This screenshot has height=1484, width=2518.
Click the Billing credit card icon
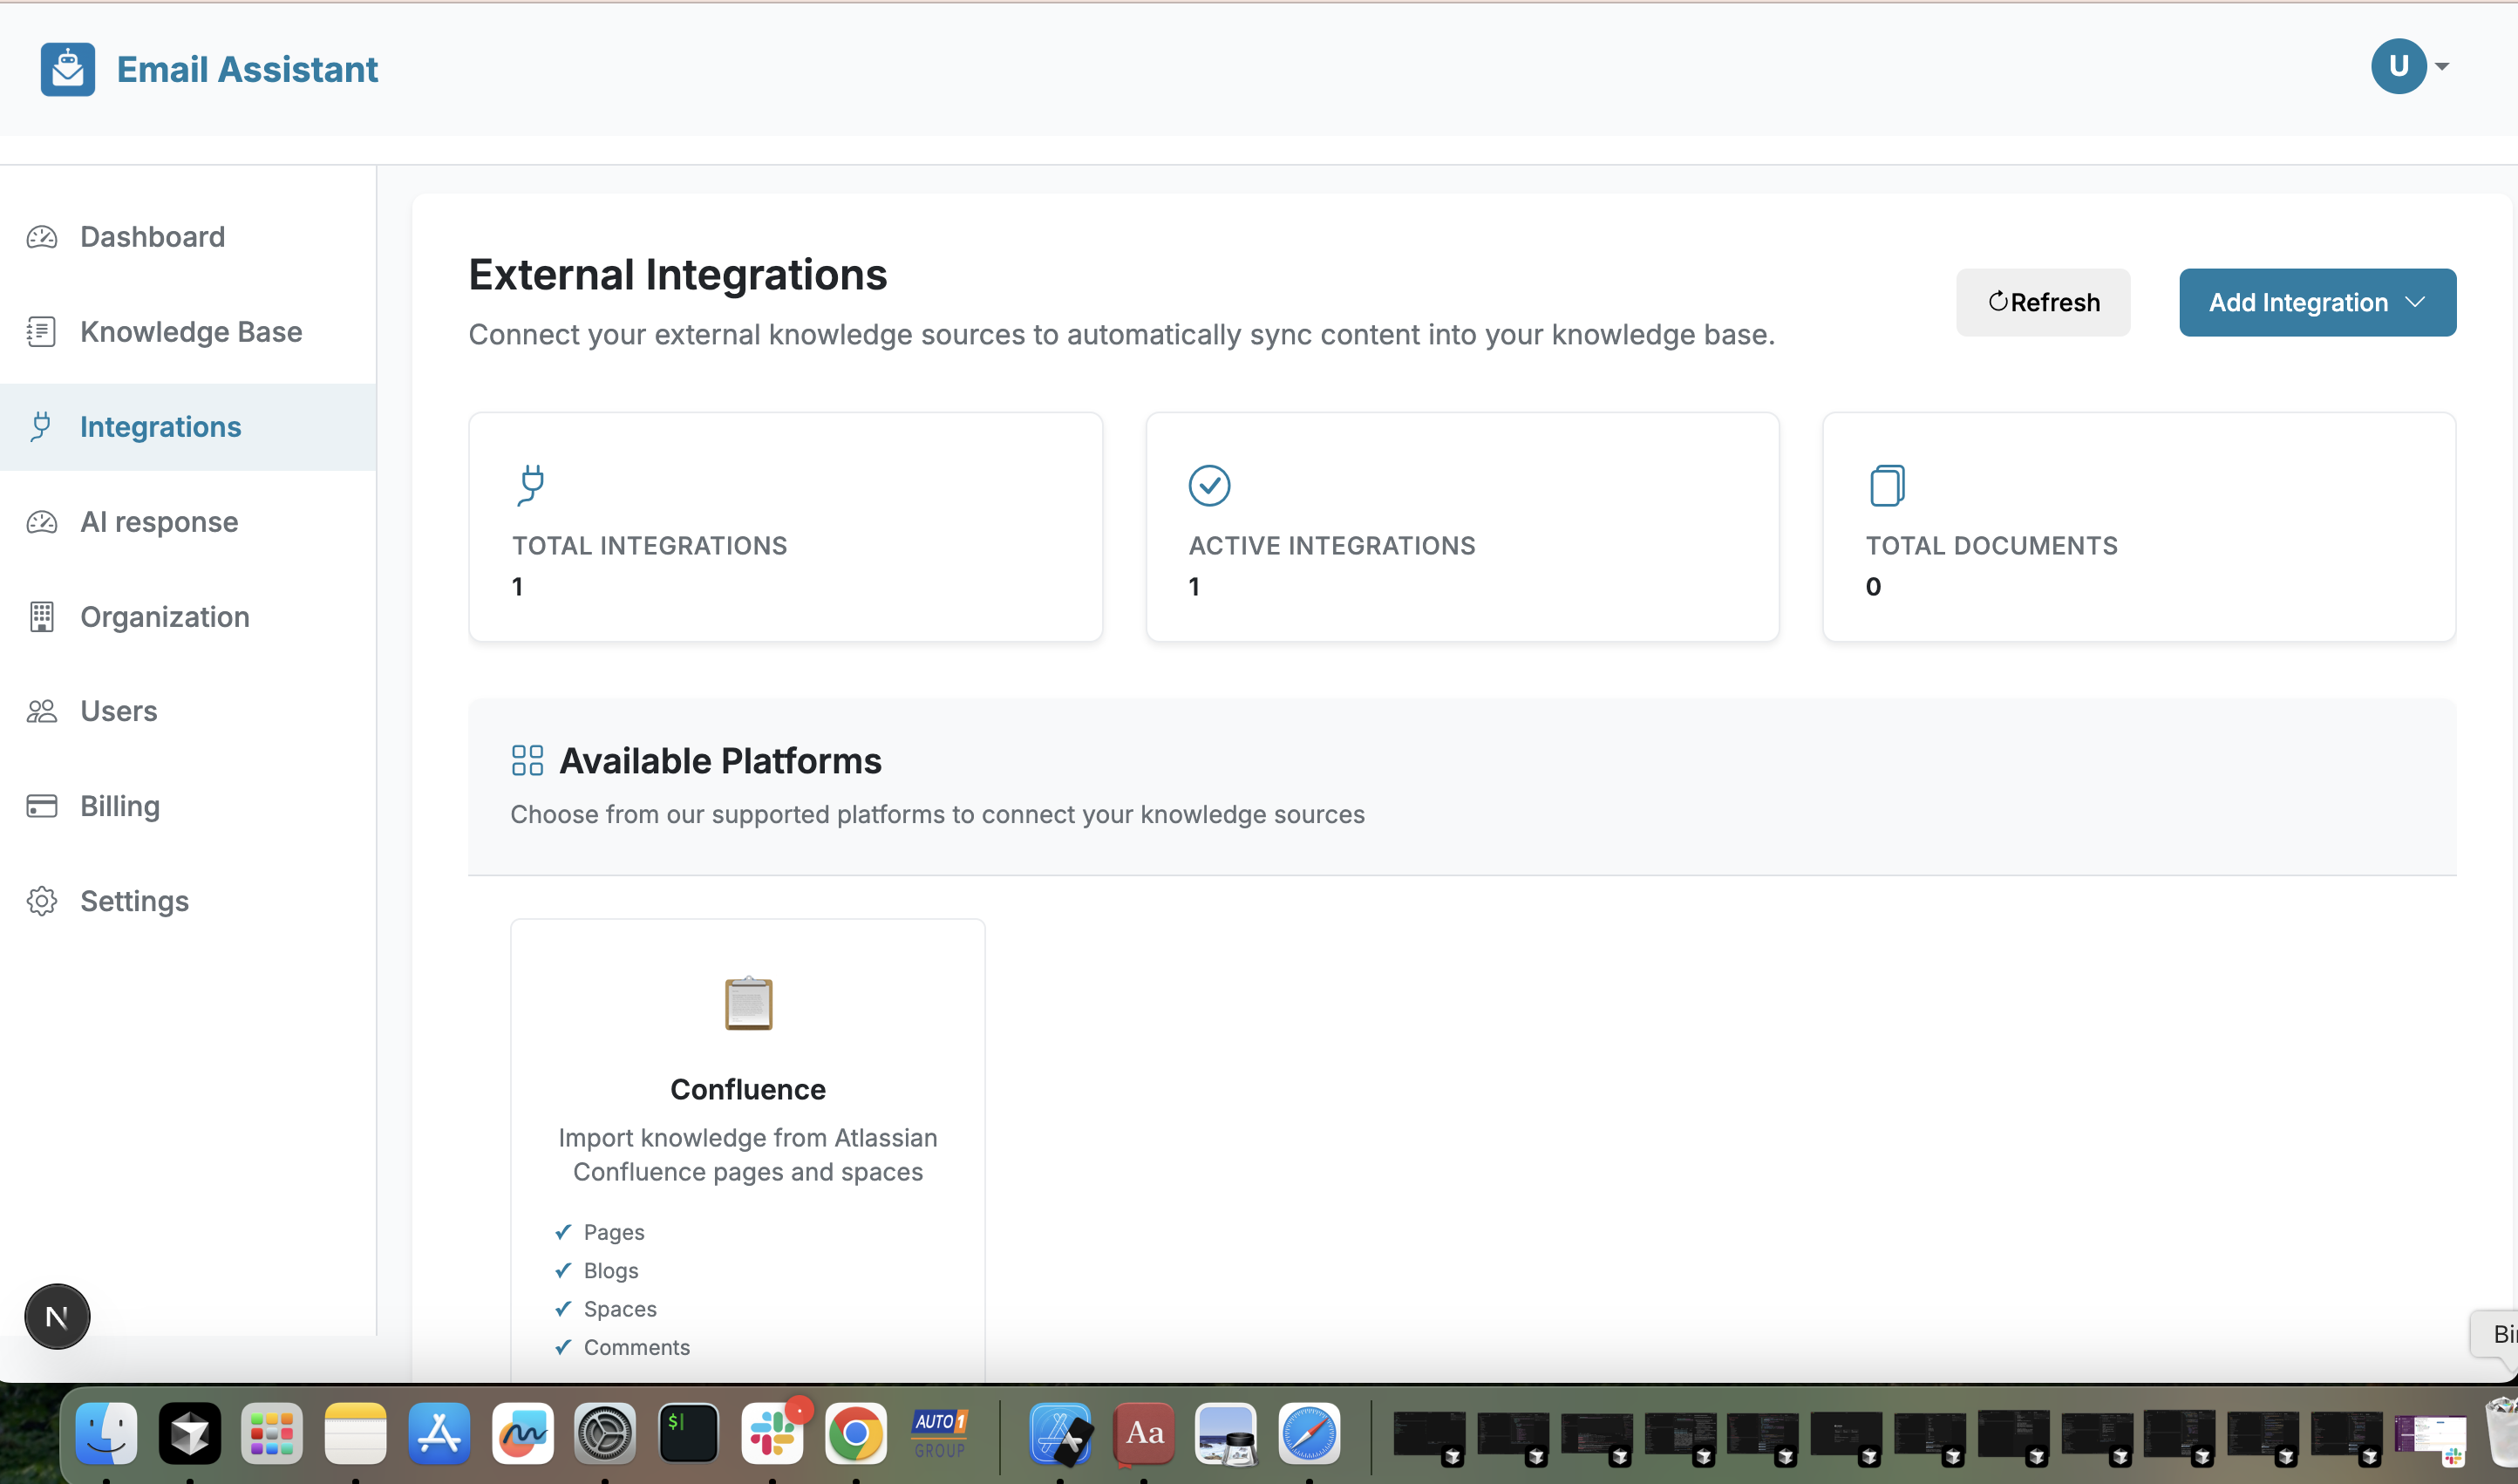click(42, 806)
